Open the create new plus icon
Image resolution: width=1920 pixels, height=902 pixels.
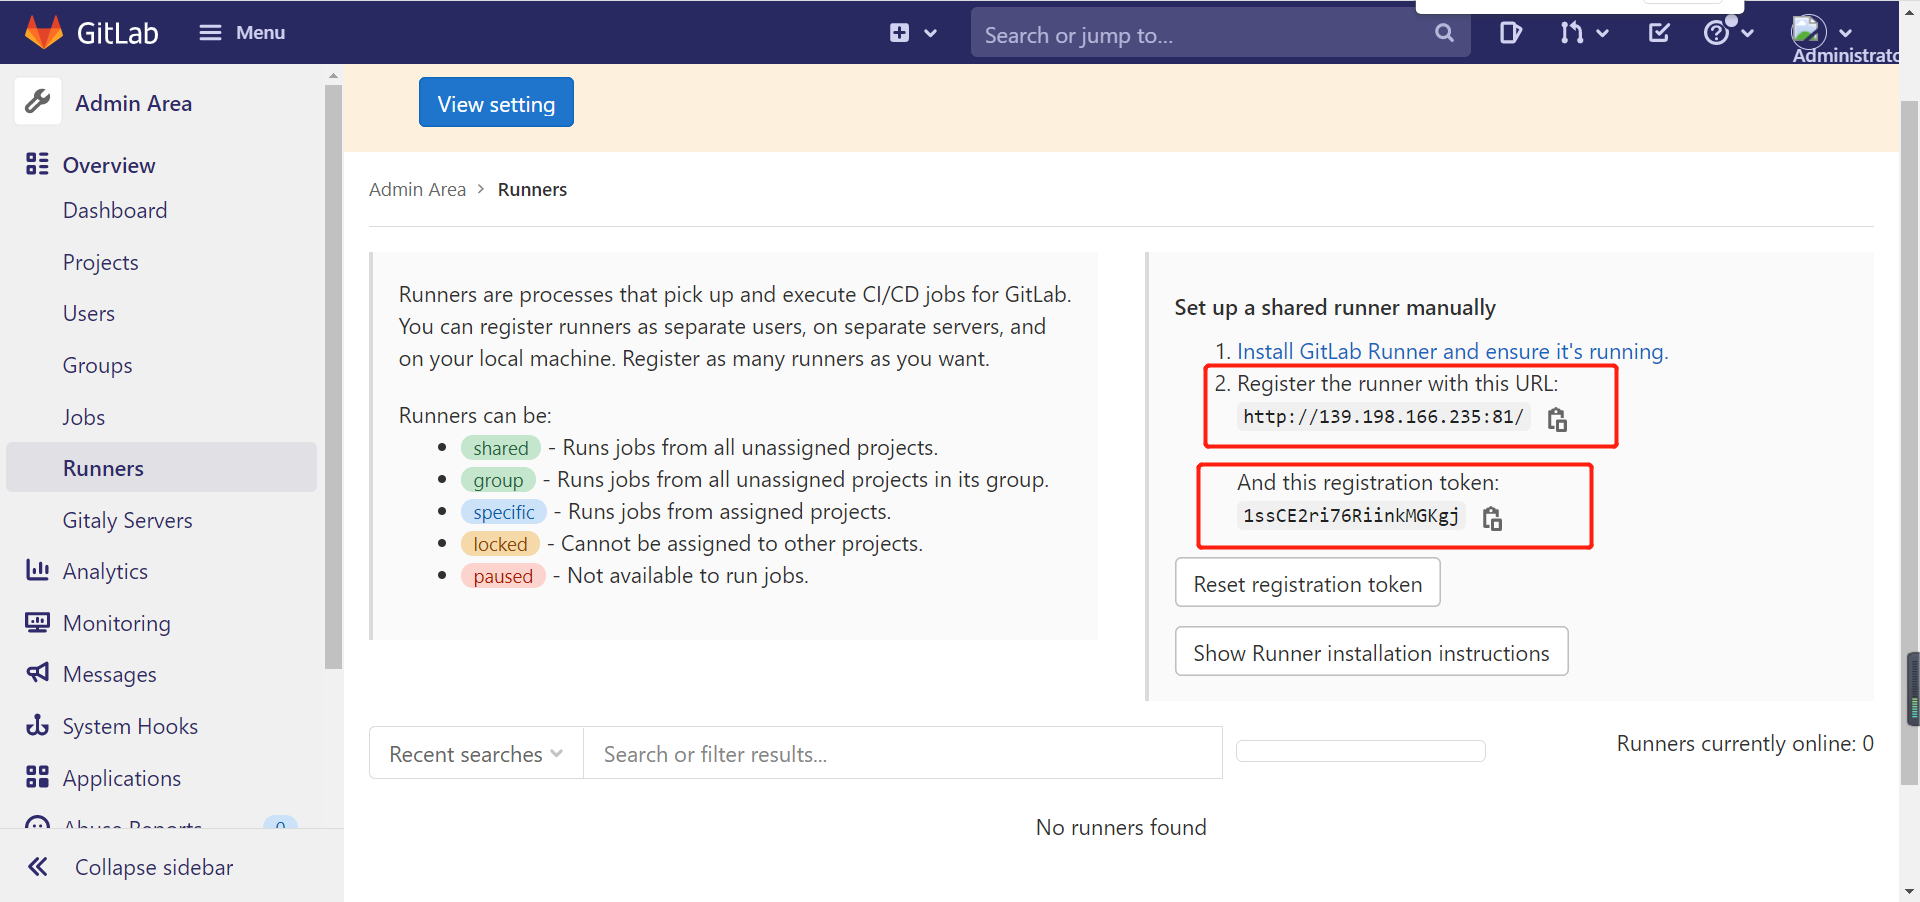point(899,33)
